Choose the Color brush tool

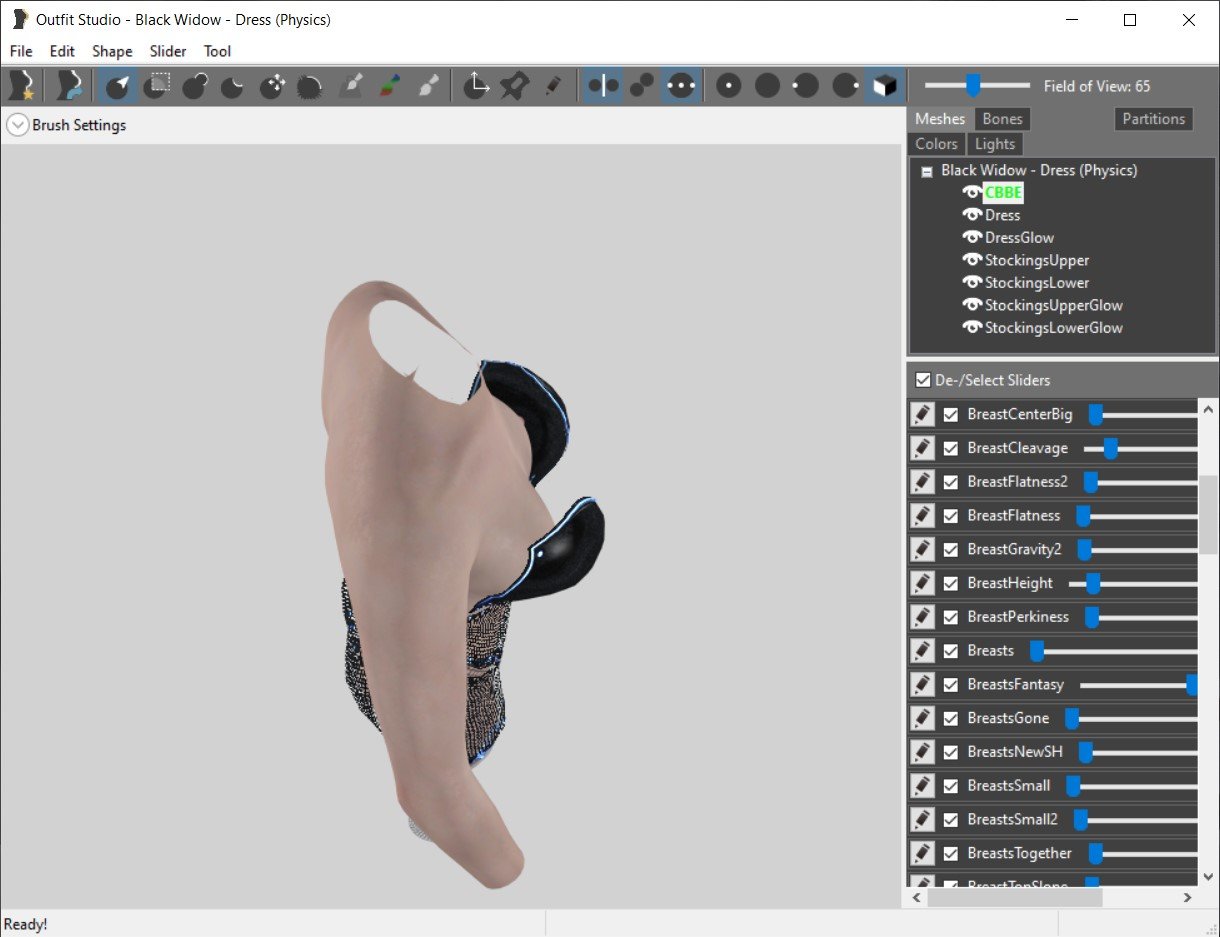coord(389,87)
